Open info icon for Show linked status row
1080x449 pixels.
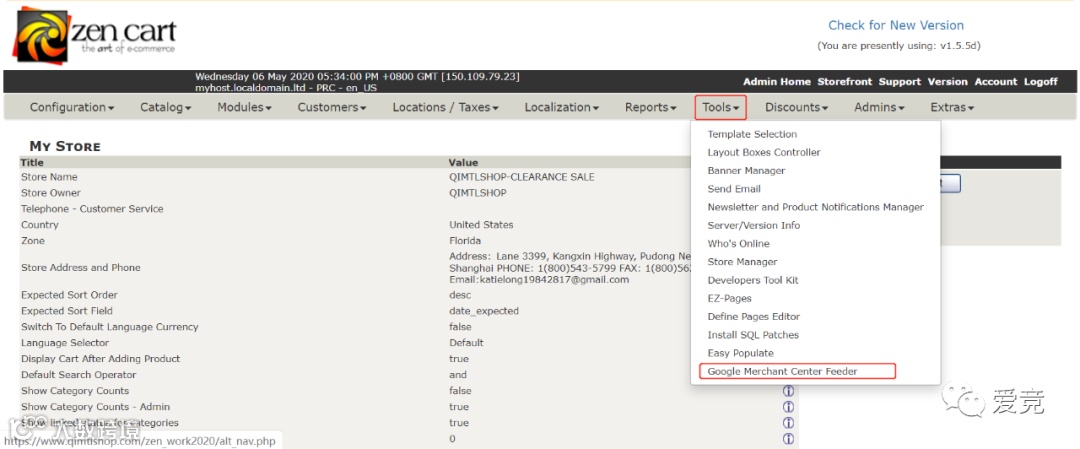tap(788, 423)
